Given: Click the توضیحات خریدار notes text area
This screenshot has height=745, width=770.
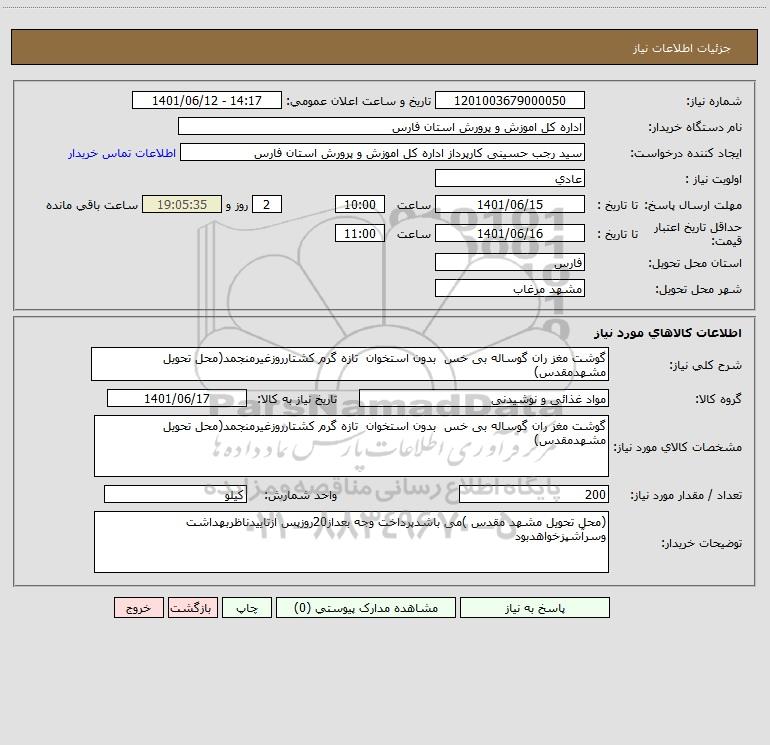Looking at the screenshot, I should click(x=351, y=542).
